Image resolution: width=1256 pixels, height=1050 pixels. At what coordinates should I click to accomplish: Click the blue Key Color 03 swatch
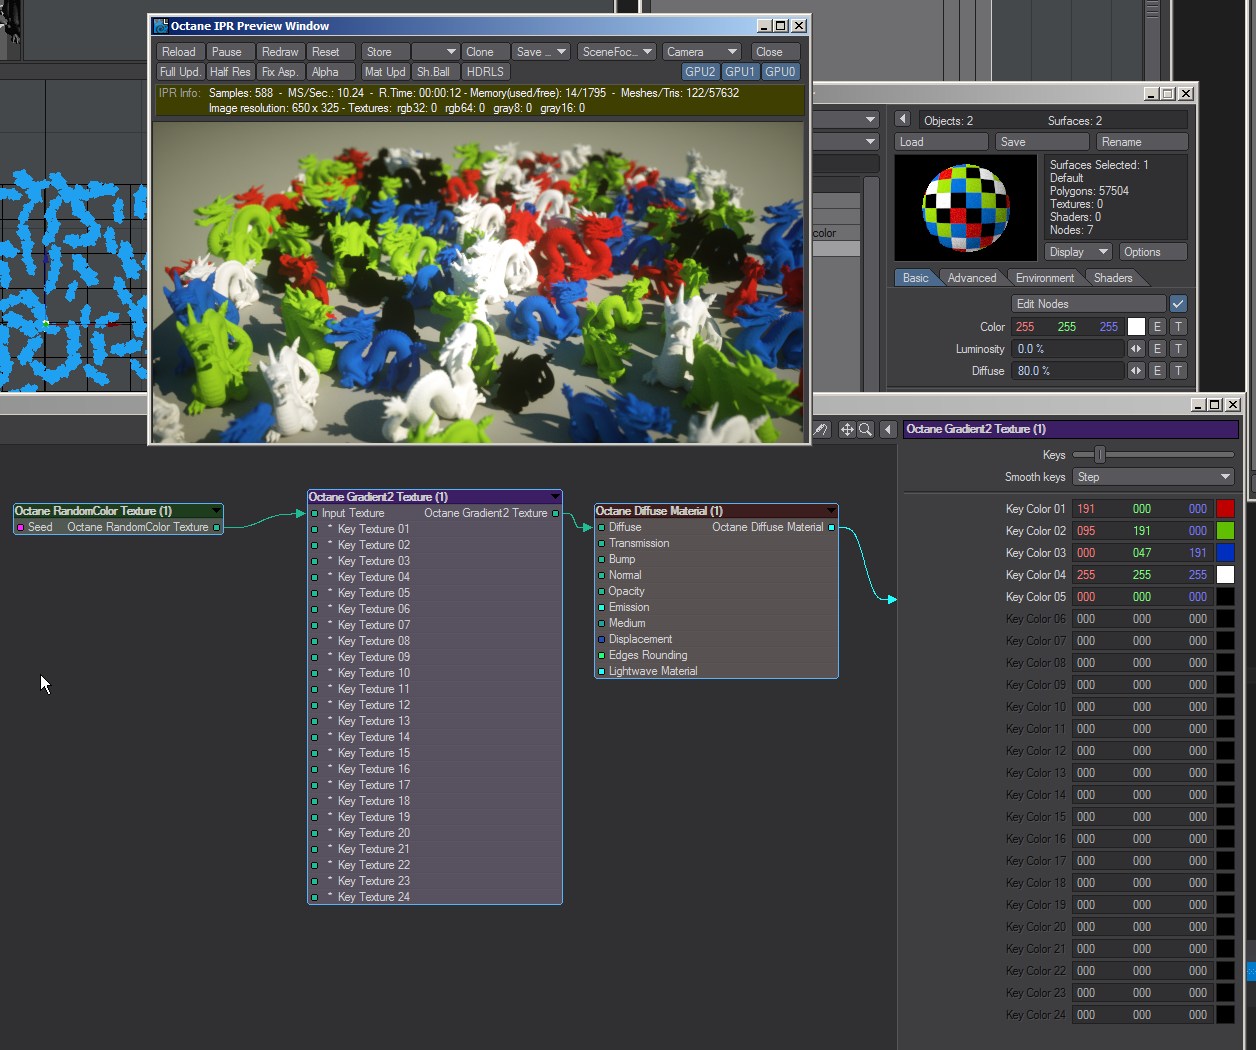click(1225, 553)
